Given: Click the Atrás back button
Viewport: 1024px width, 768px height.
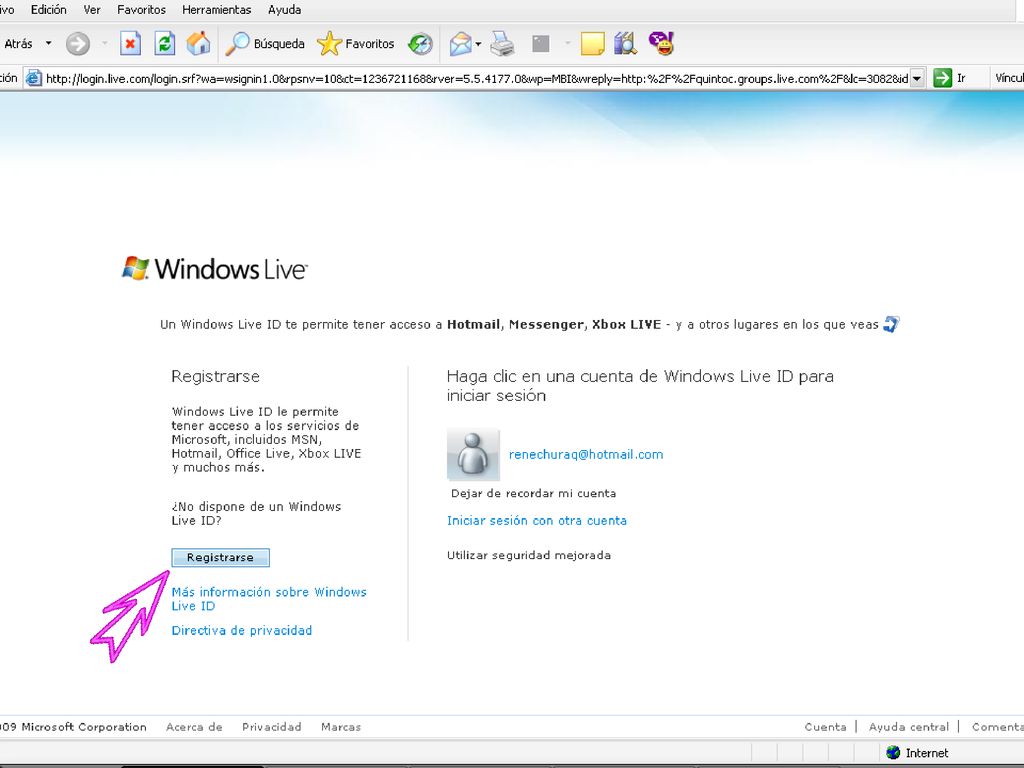Looking at the screenshot, I should [18, 44].
